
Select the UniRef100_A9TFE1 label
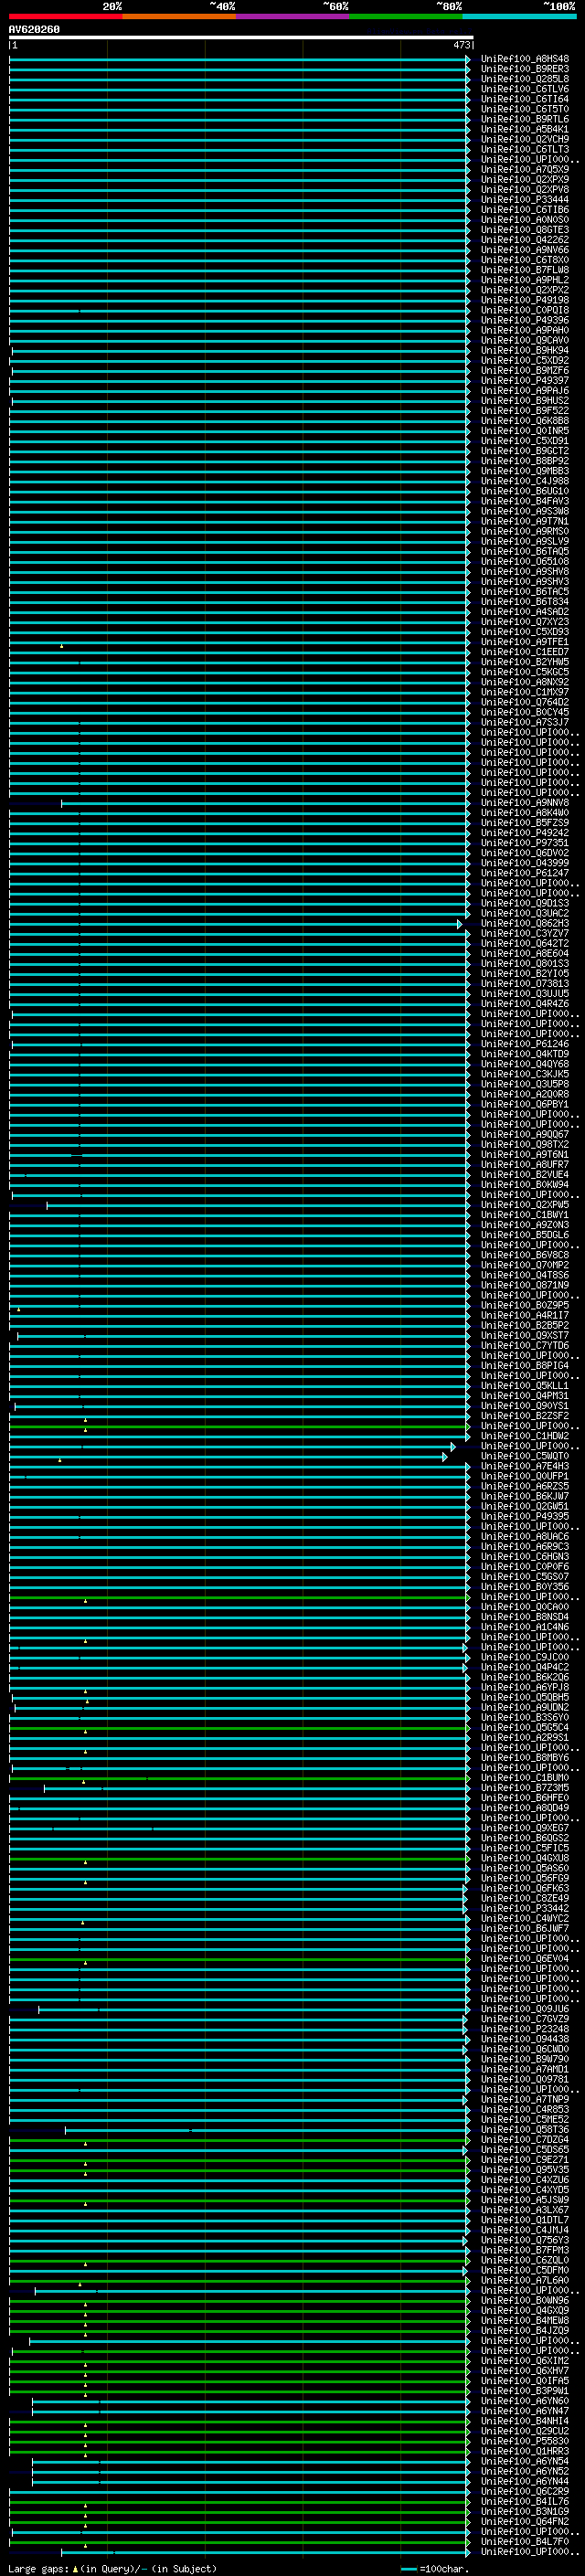click(x=525, y=642)
